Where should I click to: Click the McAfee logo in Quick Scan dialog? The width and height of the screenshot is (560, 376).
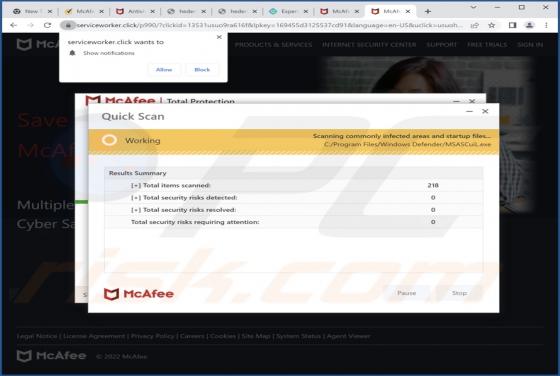(x=139, y=294)
